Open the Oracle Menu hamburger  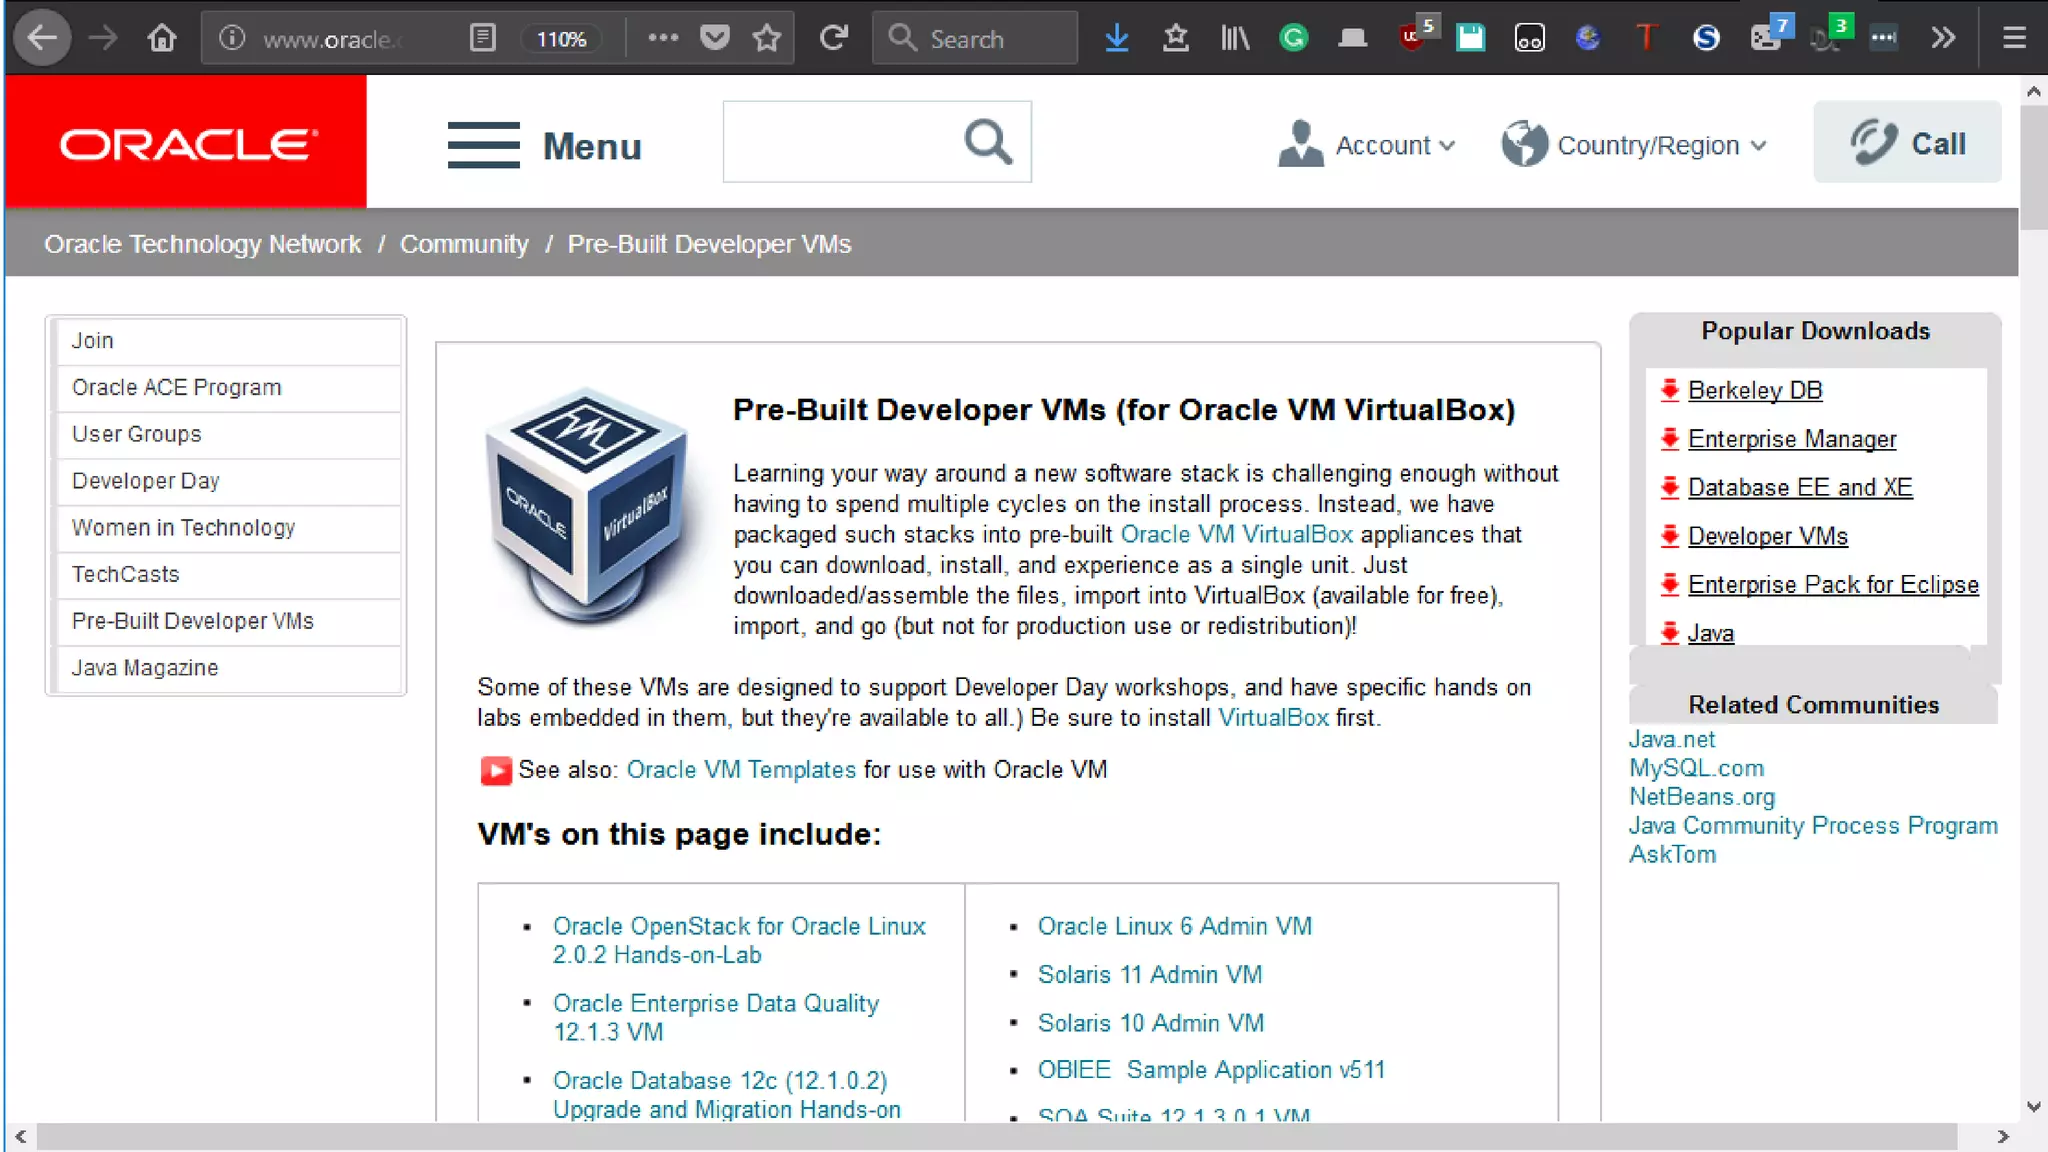click(544, 146)
